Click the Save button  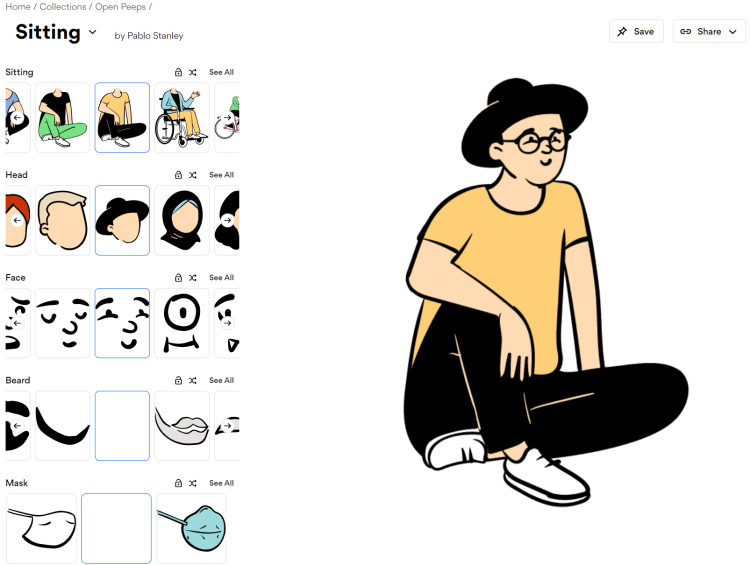(636, 32)
